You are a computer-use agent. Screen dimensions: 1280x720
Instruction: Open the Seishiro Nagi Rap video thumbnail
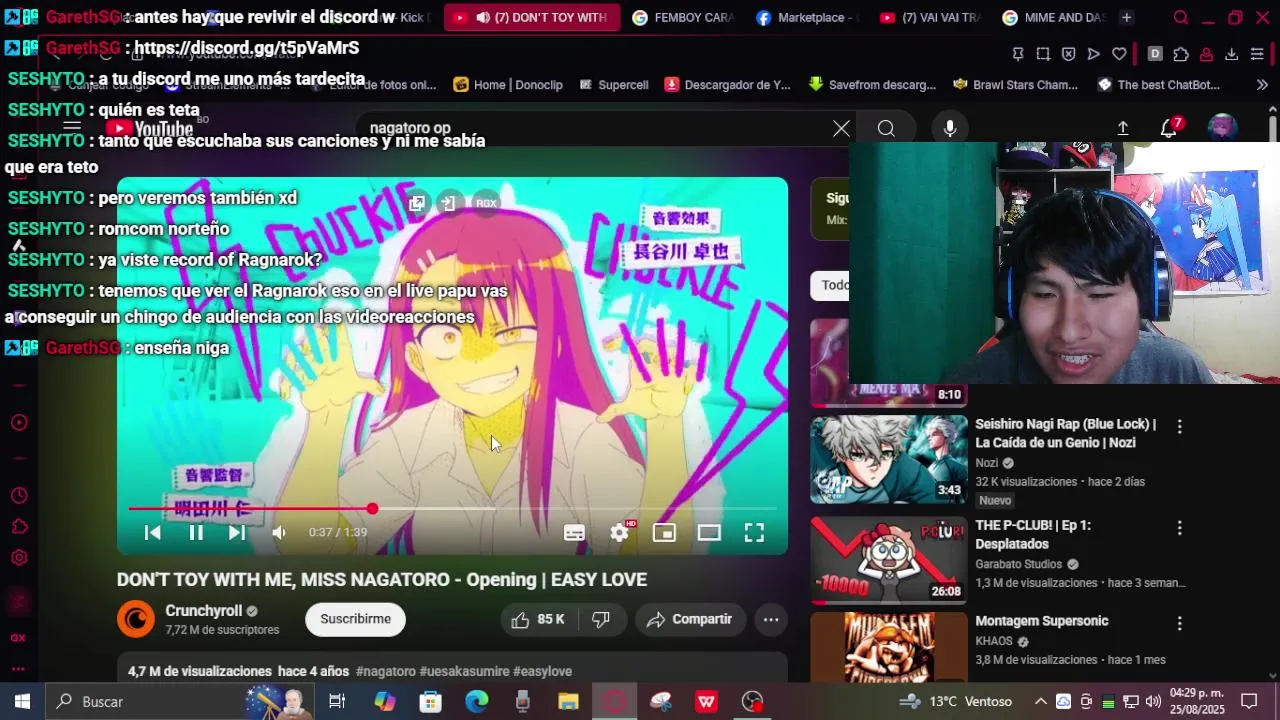pos(889,459)
